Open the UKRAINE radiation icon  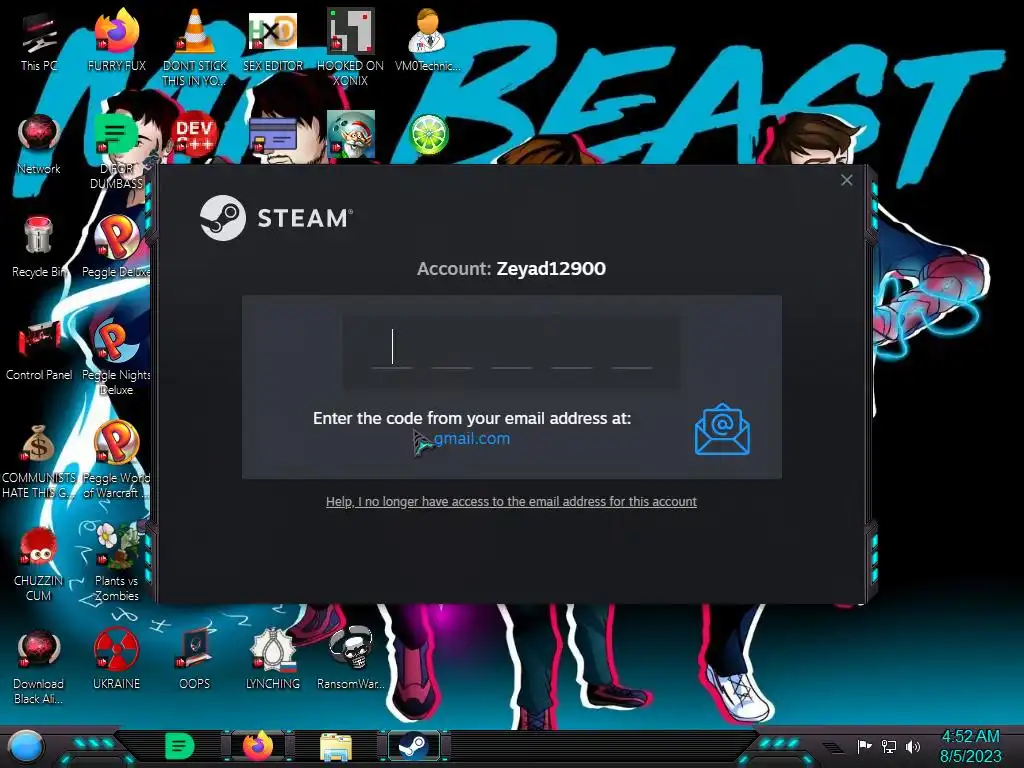click(x=116, y=660)
